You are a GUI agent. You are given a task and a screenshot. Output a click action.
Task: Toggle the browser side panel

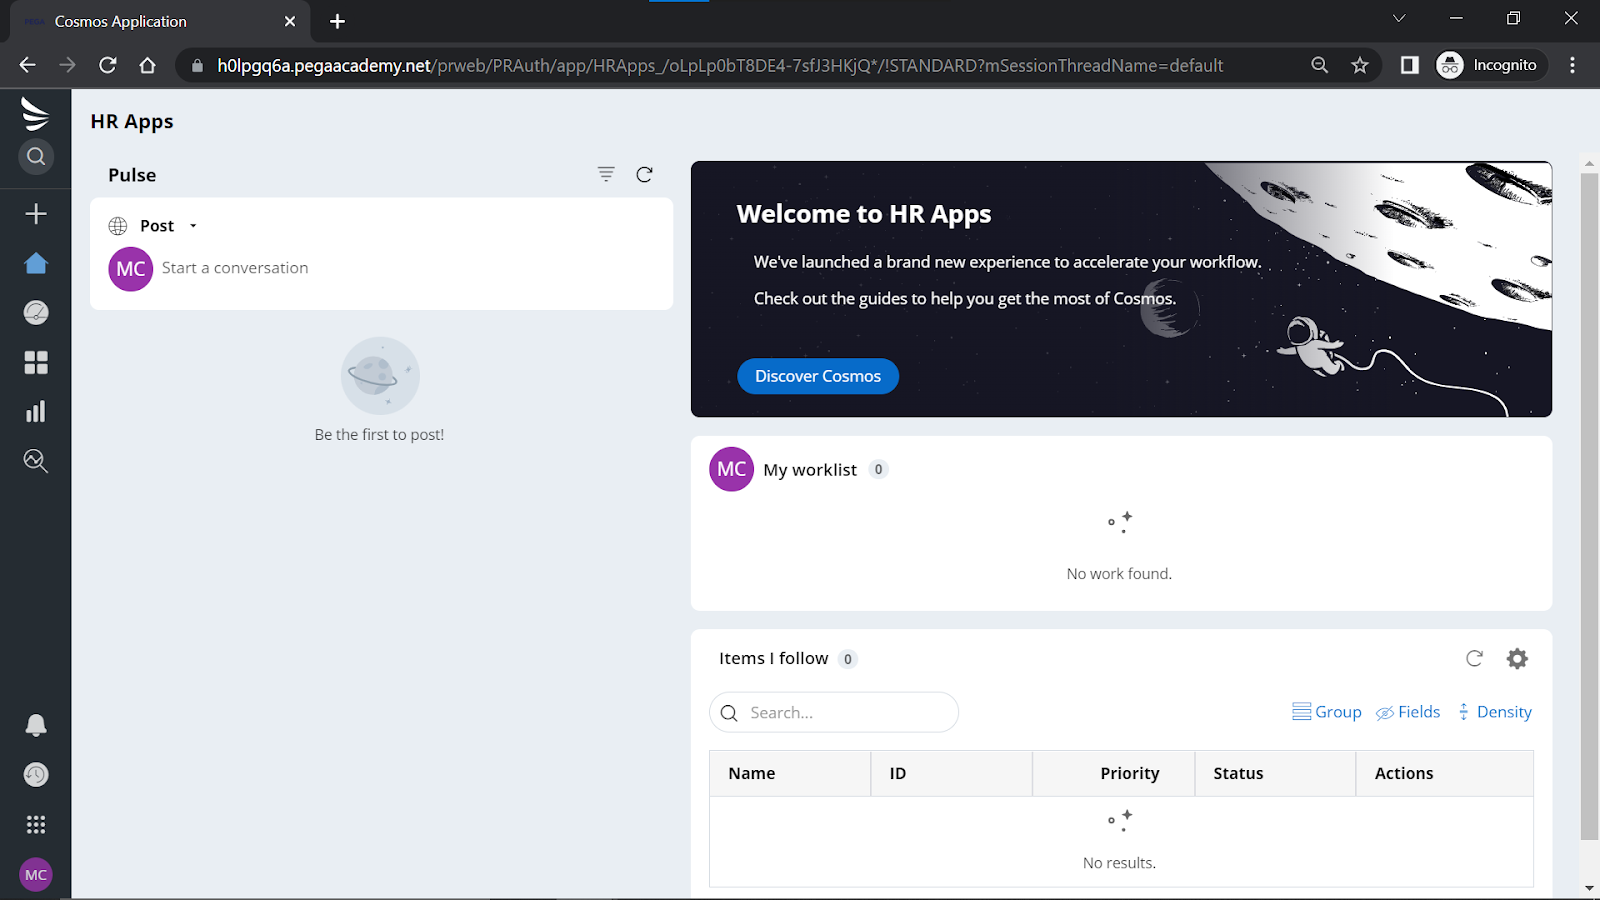tap(1410, 65)
